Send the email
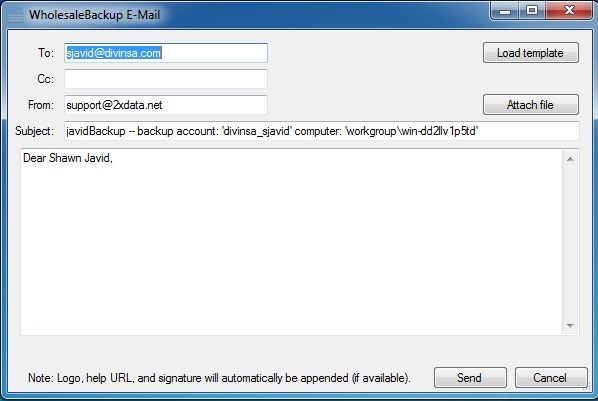The image size is (598, 401). [x=470, y=378]
